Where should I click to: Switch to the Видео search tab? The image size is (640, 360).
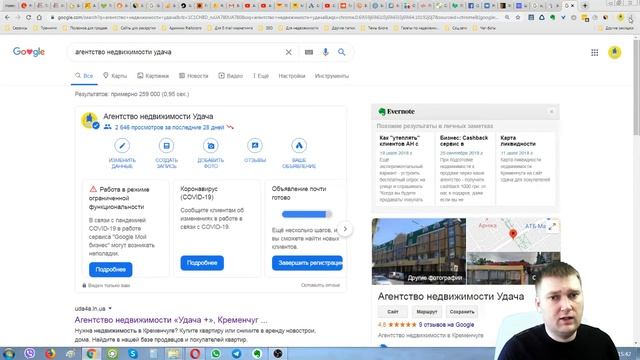[x=231, y=76]
